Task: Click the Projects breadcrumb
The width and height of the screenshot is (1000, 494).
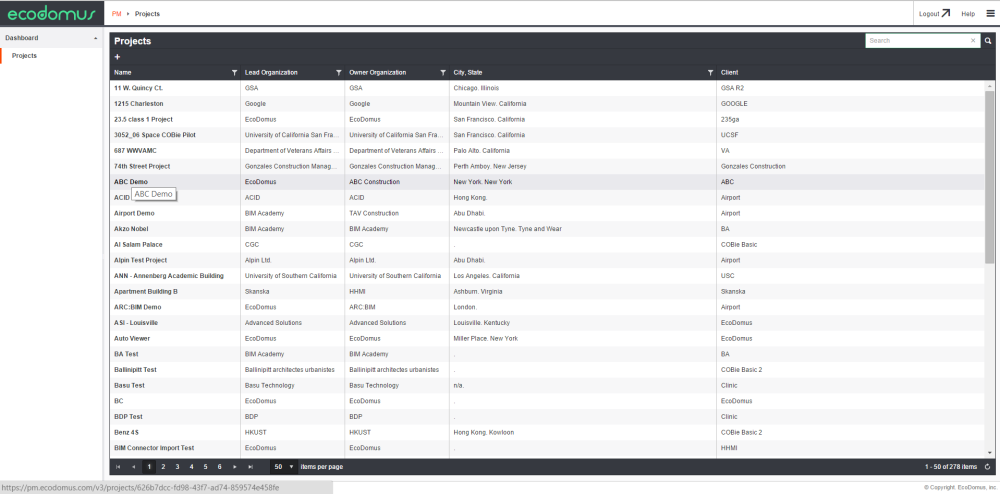Action: click(147, 13)
